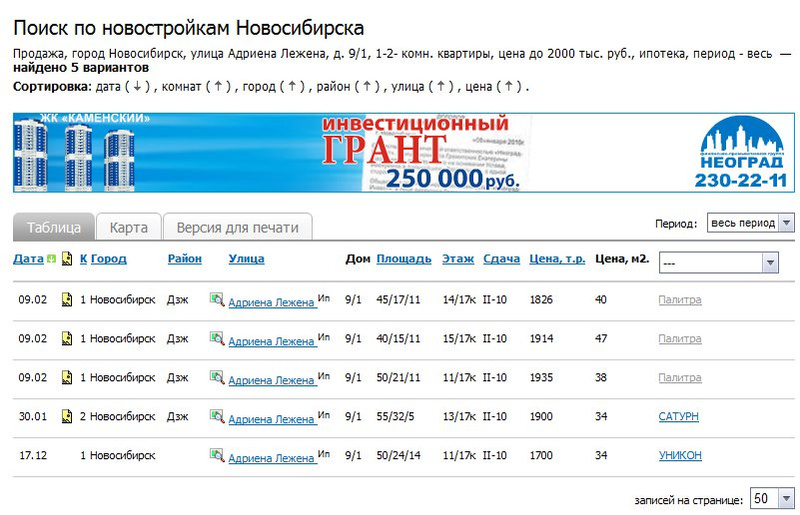Screen dimensions: 800x515
Task: Click the sort by комнат arrow in Сортировка
Action: (x=218, y=86)
